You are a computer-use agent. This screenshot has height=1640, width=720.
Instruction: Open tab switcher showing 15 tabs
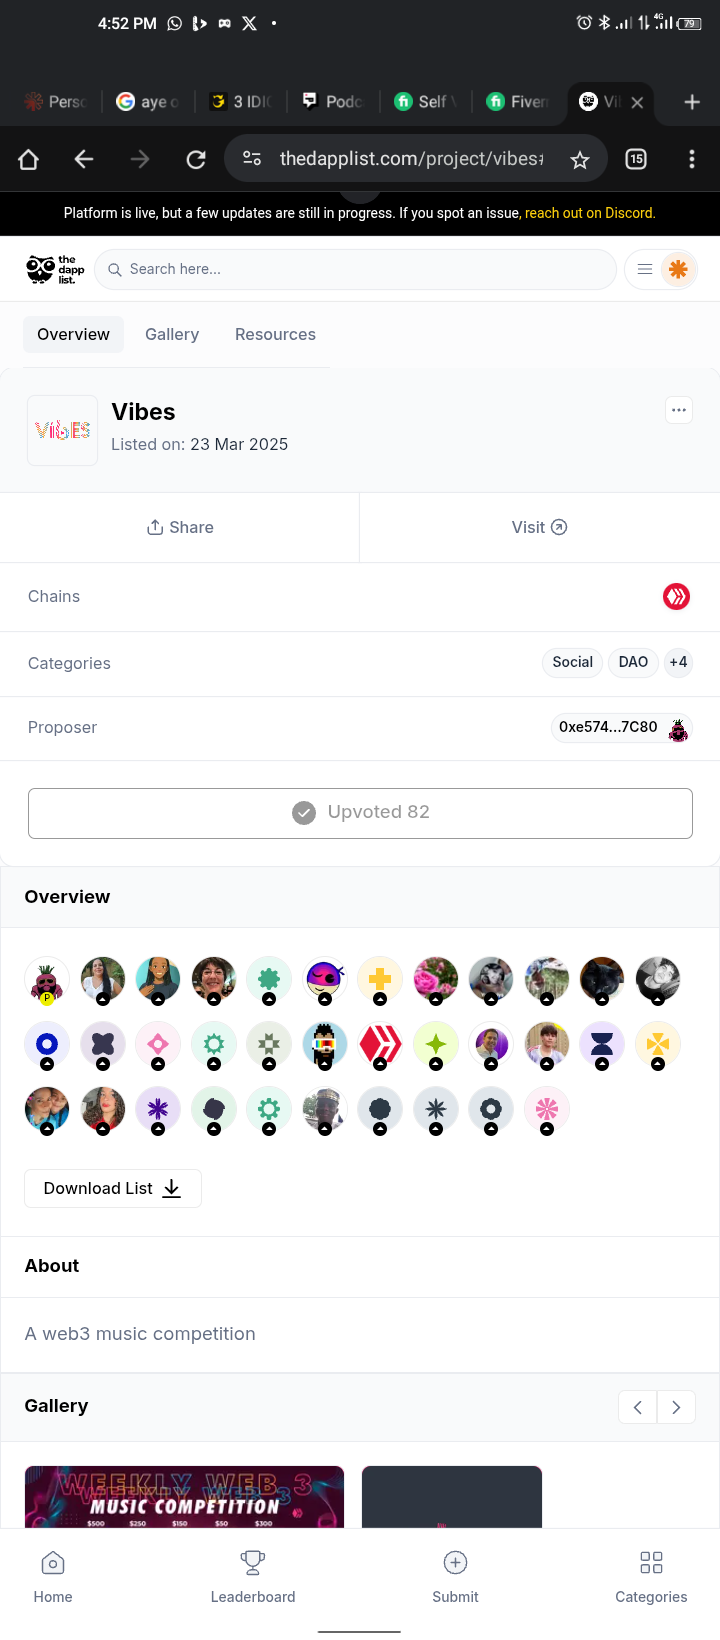(x=636, y=159)
